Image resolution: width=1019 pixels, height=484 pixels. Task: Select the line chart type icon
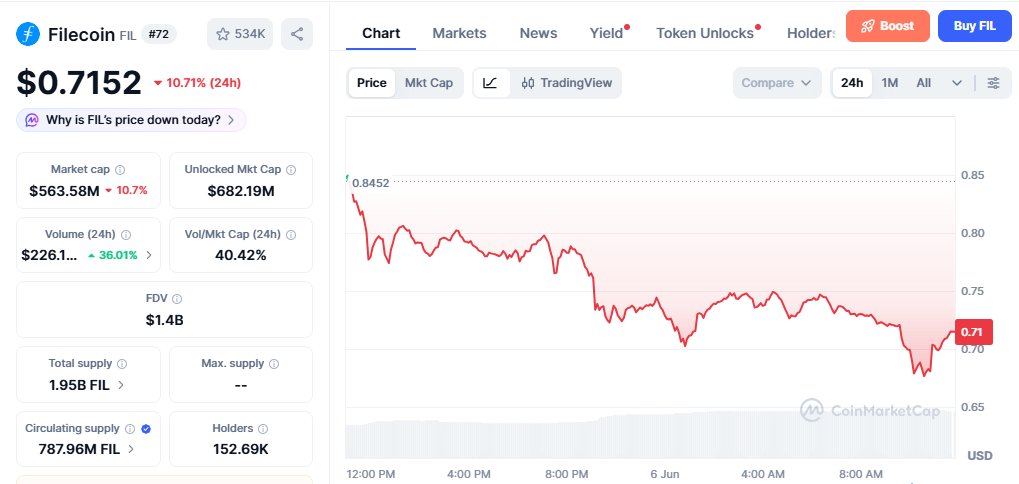click(491, 83)
